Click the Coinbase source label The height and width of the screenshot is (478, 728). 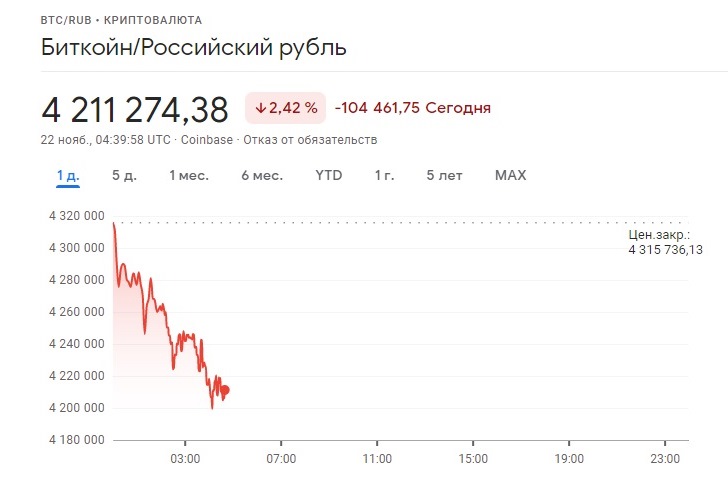[x=207, y=140]
